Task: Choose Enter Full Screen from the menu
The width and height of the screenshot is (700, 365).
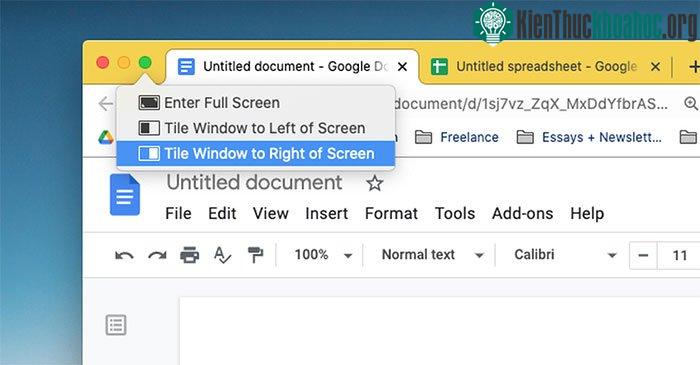Action: click(255, 103)
